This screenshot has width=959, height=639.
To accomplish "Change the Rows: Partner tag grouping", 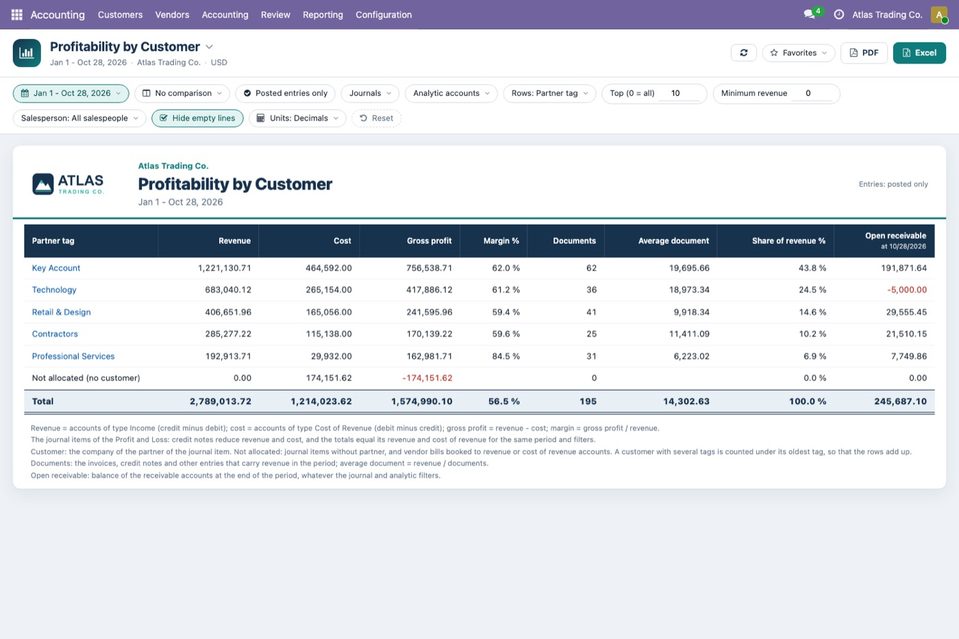I will [x=549, y=93].
